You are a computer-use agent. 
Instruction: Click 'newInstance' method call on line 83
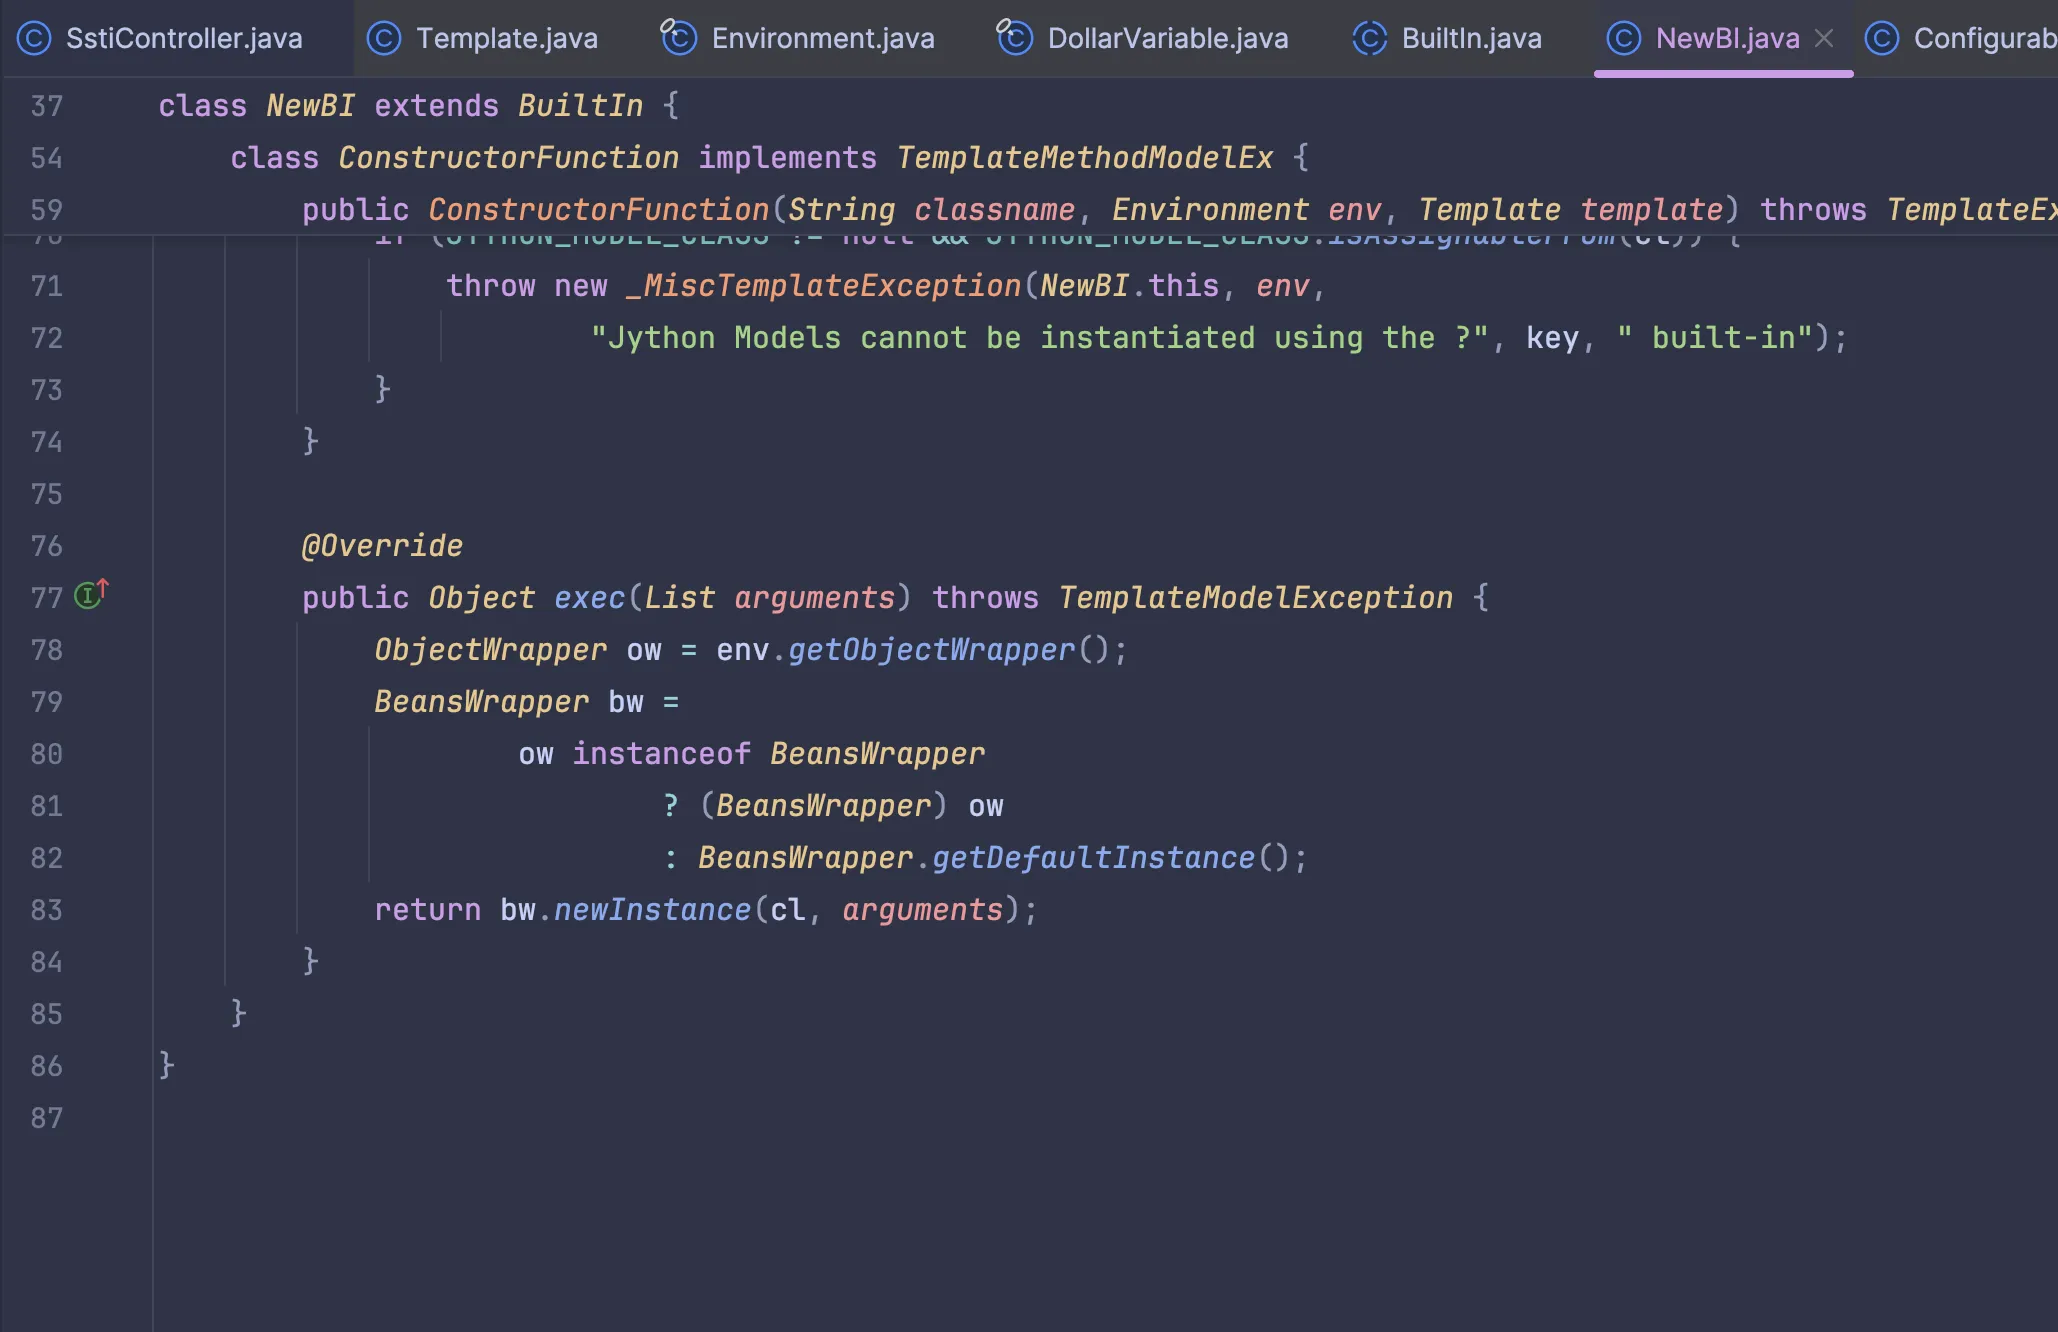652,910
